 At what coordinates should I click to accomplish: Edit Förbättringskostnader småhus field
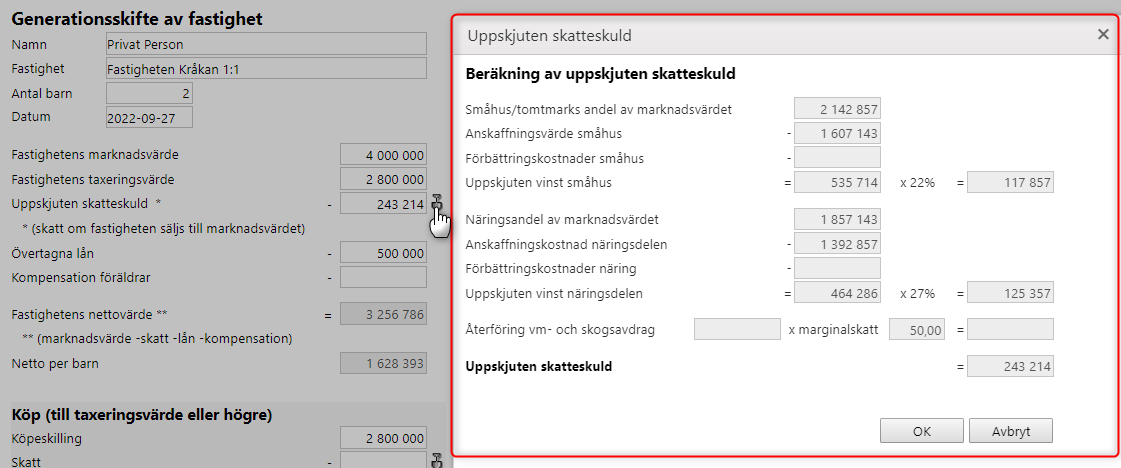pyautogui.click(x=837, y=157)
